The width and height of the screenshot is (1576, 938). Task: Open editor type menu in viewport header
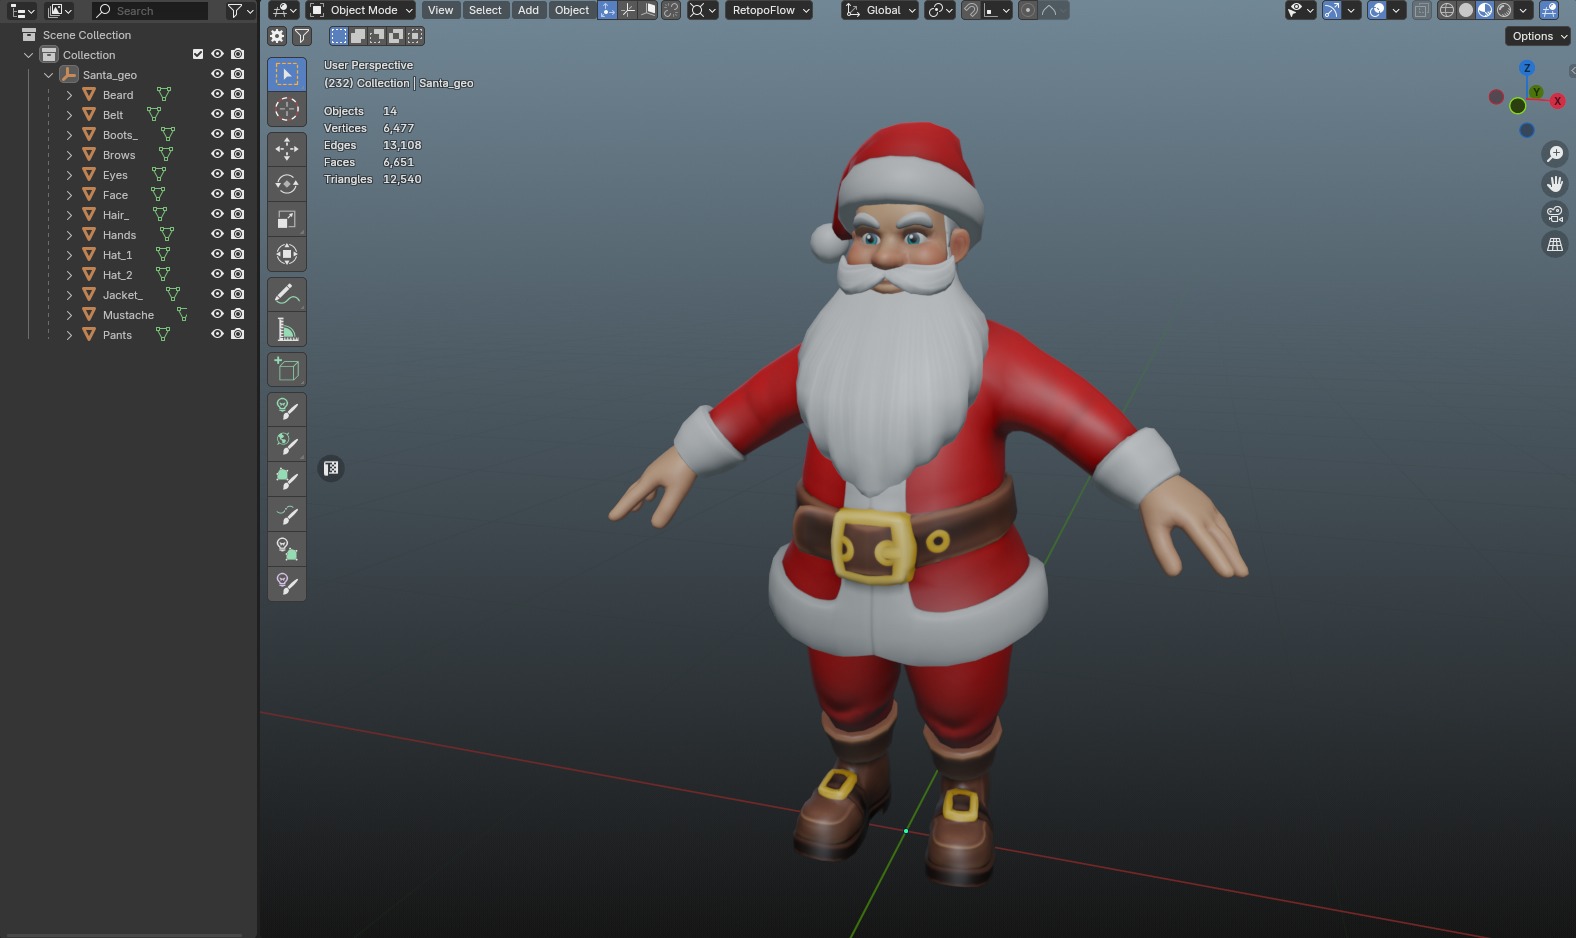(x=284, y=10)
